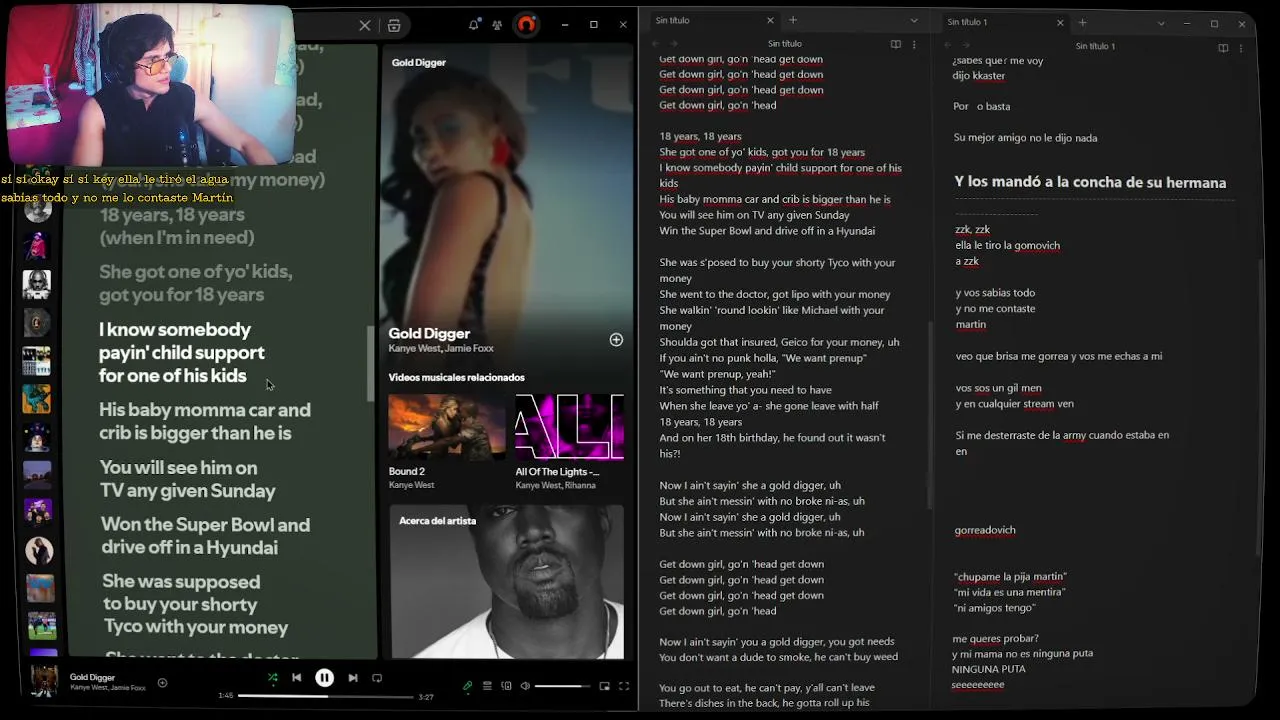1280x720 pixels.
Task: Adjust the Spotify volume slider
Action: pyautogui.click(x=563, y=686)
